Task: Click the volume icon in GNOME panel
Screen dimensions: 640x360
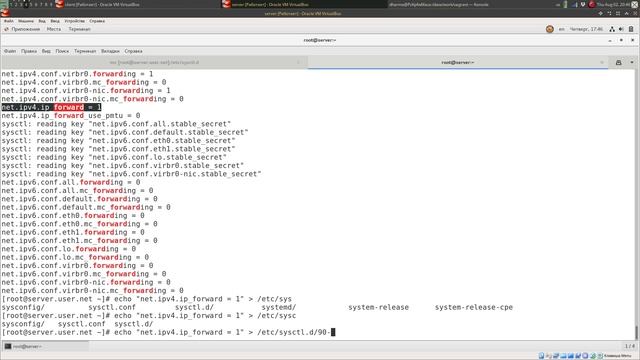Action: tap(621, 29)
